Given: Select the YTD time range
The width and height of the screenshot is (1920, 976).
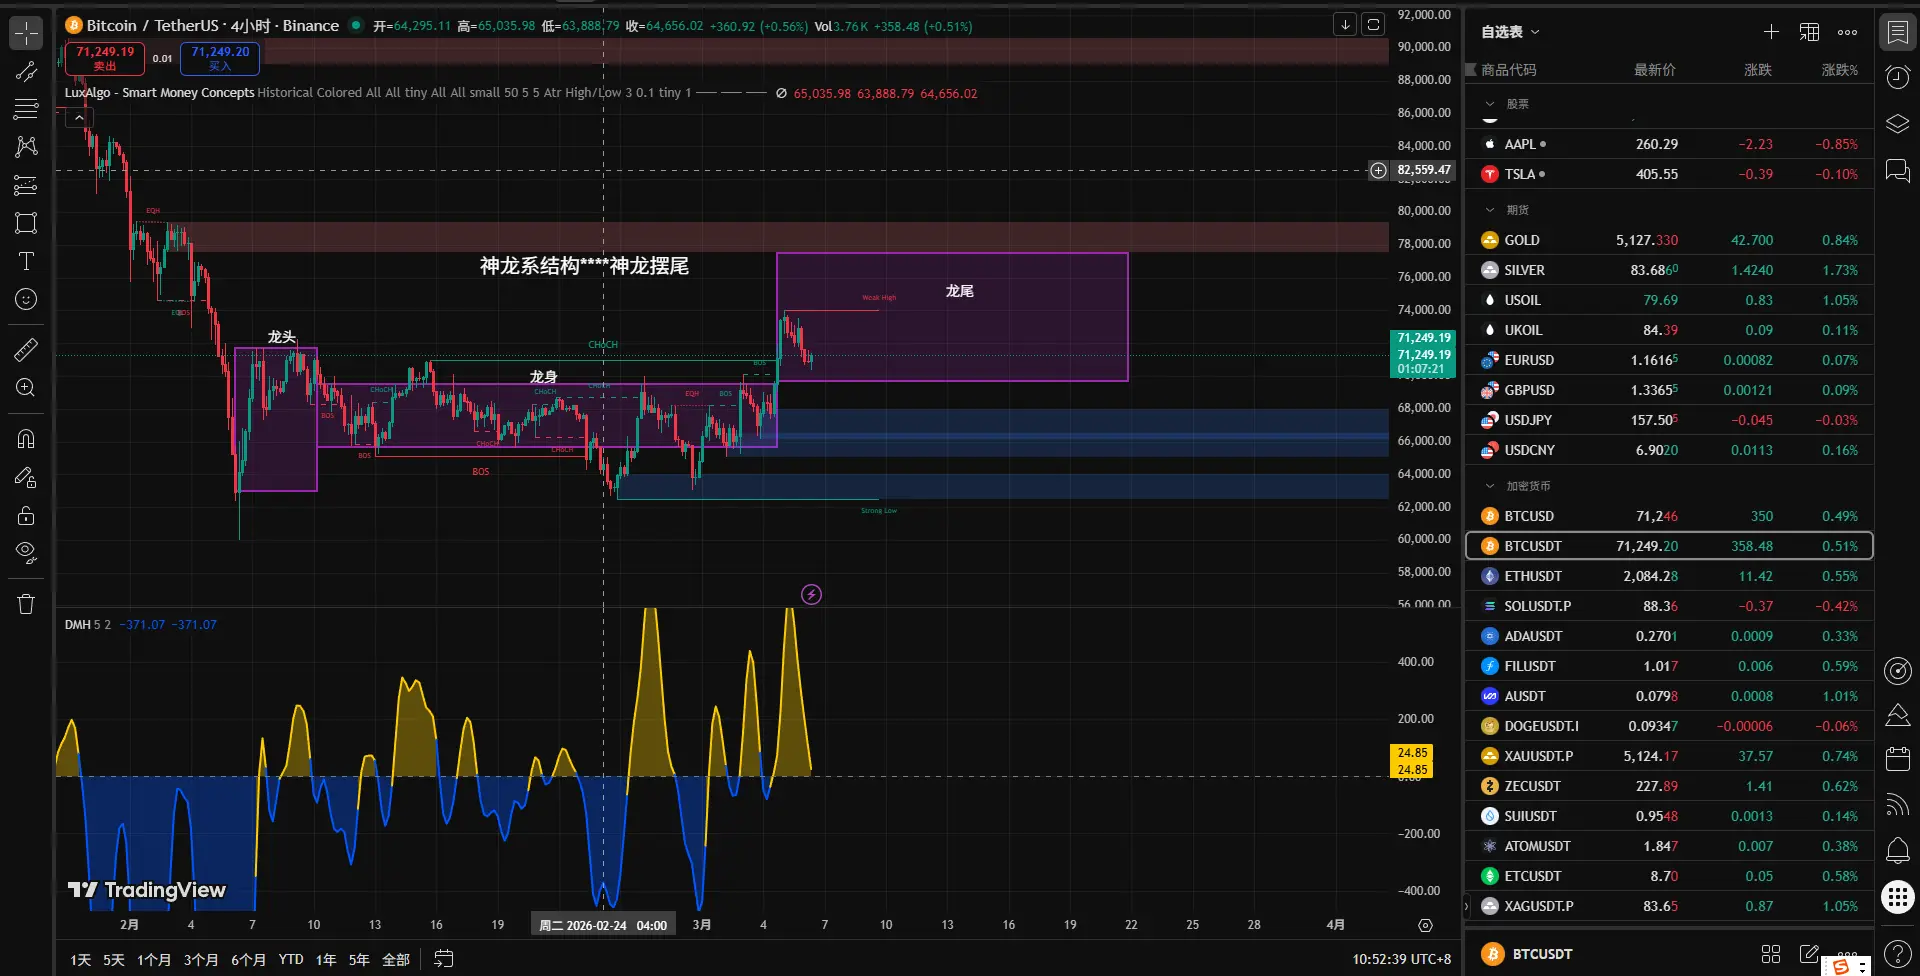Looking at the screenshot, I should [x=291, y=960].
